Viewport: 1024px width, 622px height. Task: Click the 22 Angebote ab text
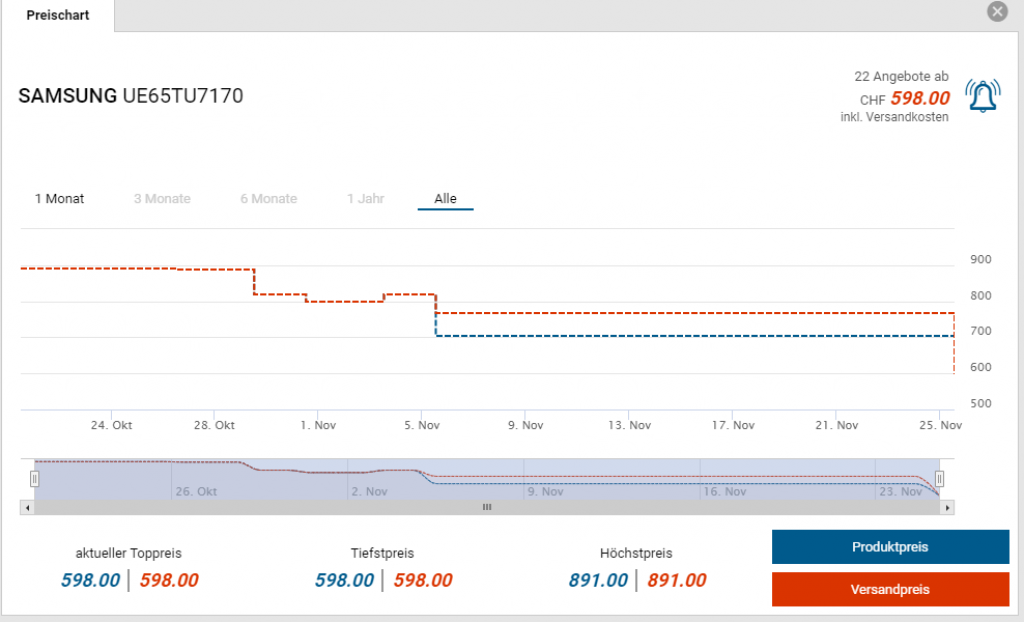click(x=901, y=77)
